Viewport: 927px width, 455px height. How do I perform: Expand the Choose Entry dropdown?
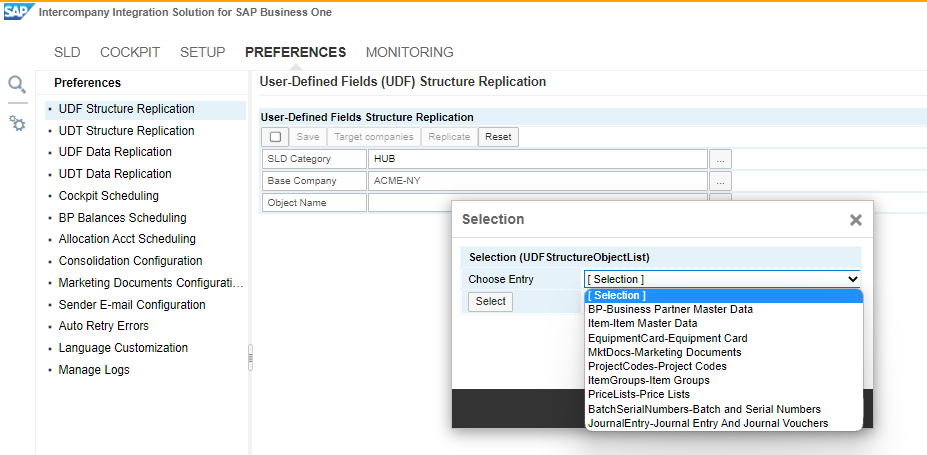point(722,279)
